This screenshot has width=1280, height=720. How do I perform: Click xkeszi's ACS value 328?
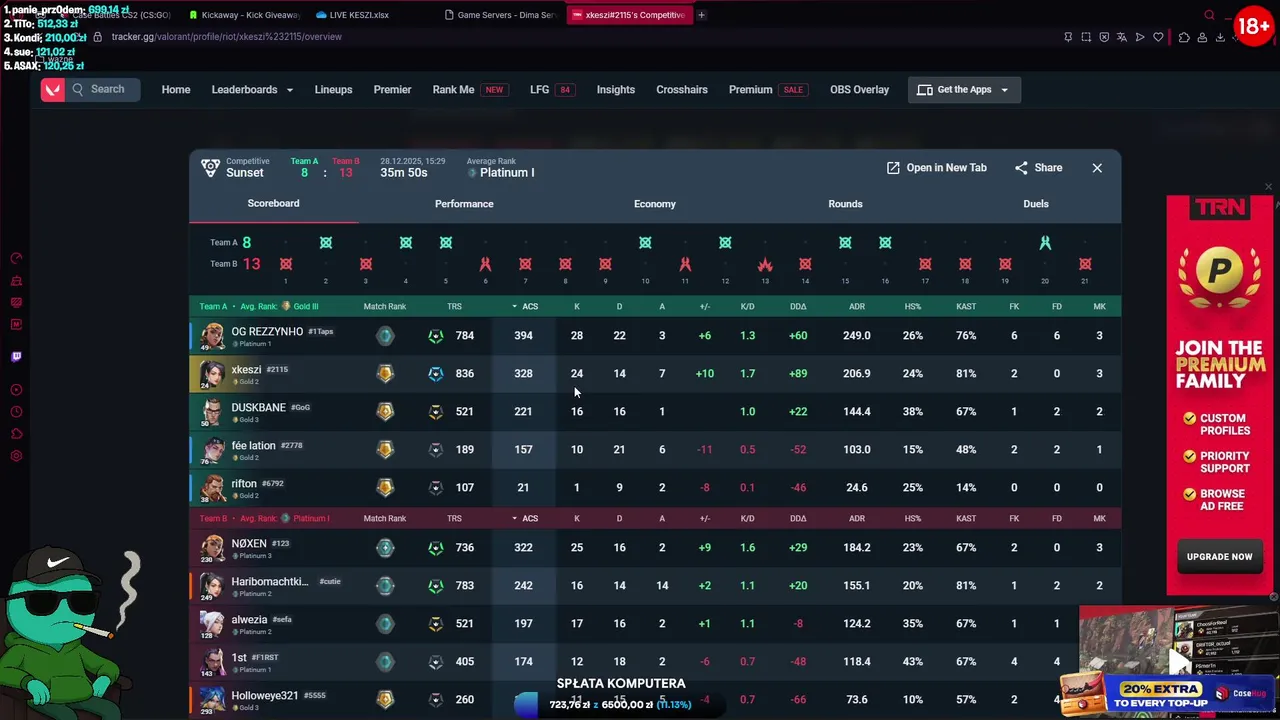(523, 374)
